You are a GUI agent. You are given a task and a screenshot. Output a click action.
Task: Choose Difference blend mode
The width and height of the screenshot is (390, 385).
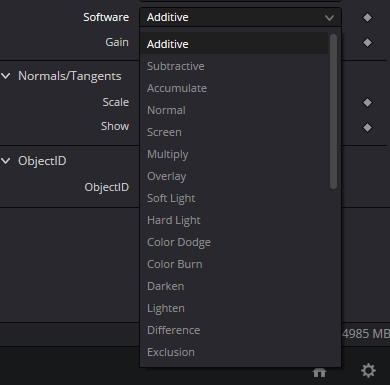pyautogui.click(x=234, y=330)
